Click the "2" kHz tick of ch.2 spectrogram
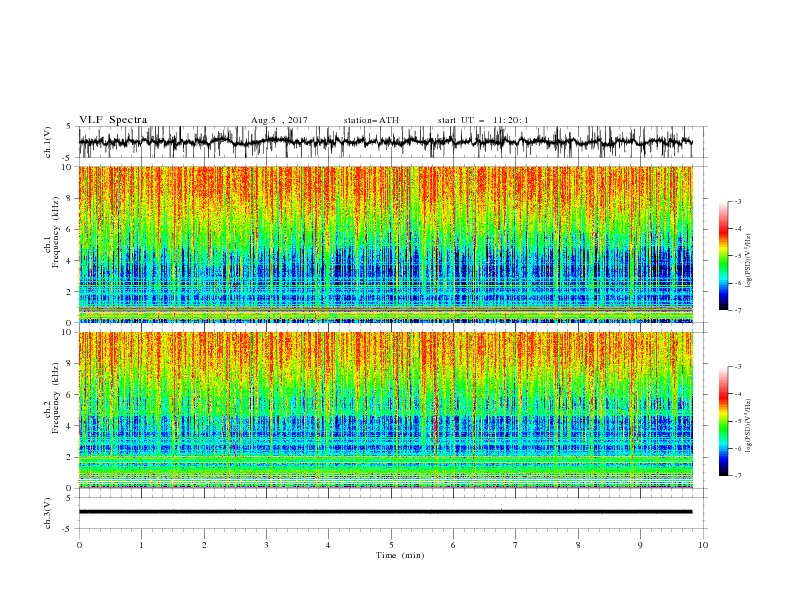The width and height of the screenshot is (792, 612). (x=71, y=457)
